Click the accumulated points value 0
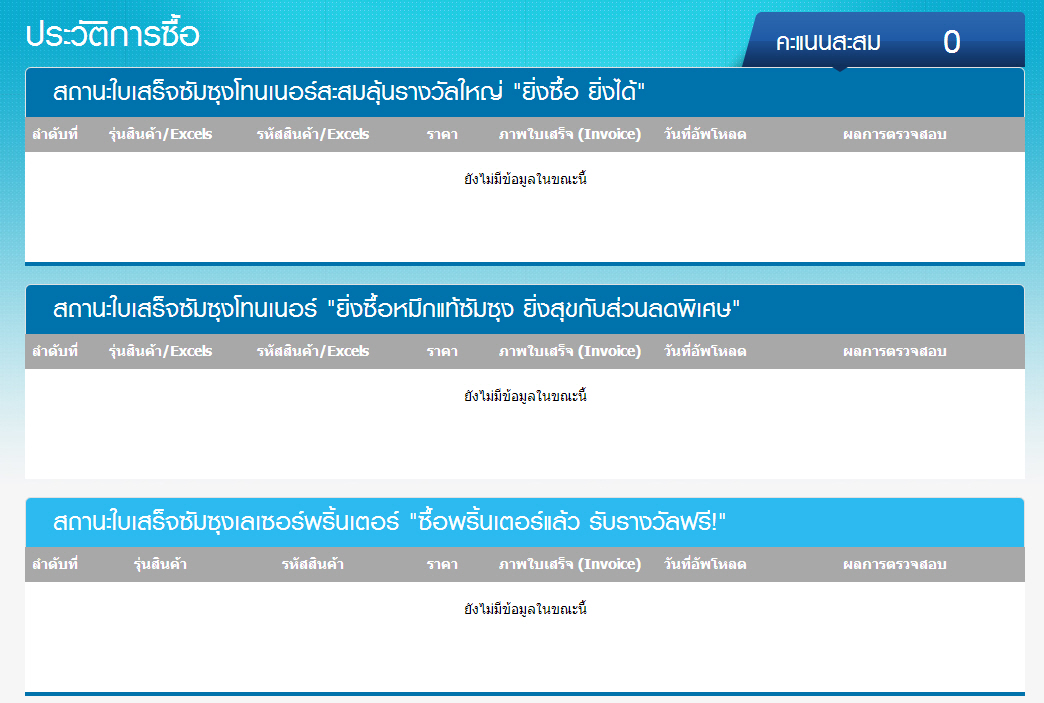 pyautogui.click(x=951, y=42)
